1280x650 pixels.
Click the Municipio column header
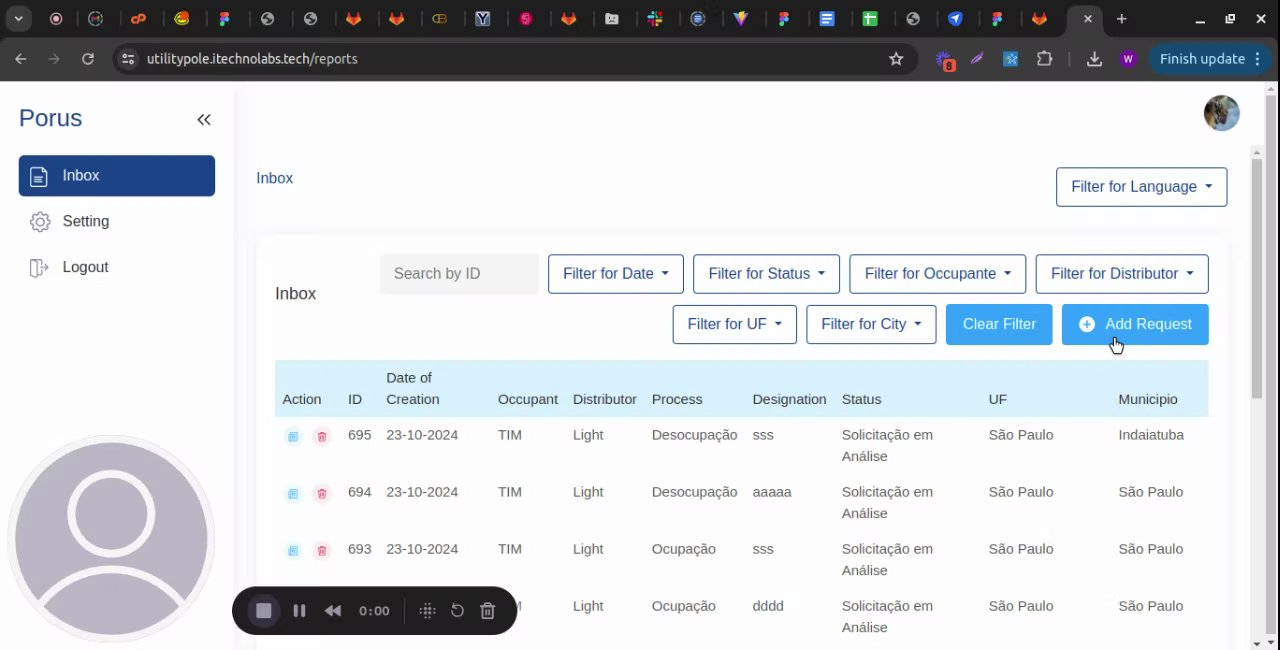(x=1148, y=399)
